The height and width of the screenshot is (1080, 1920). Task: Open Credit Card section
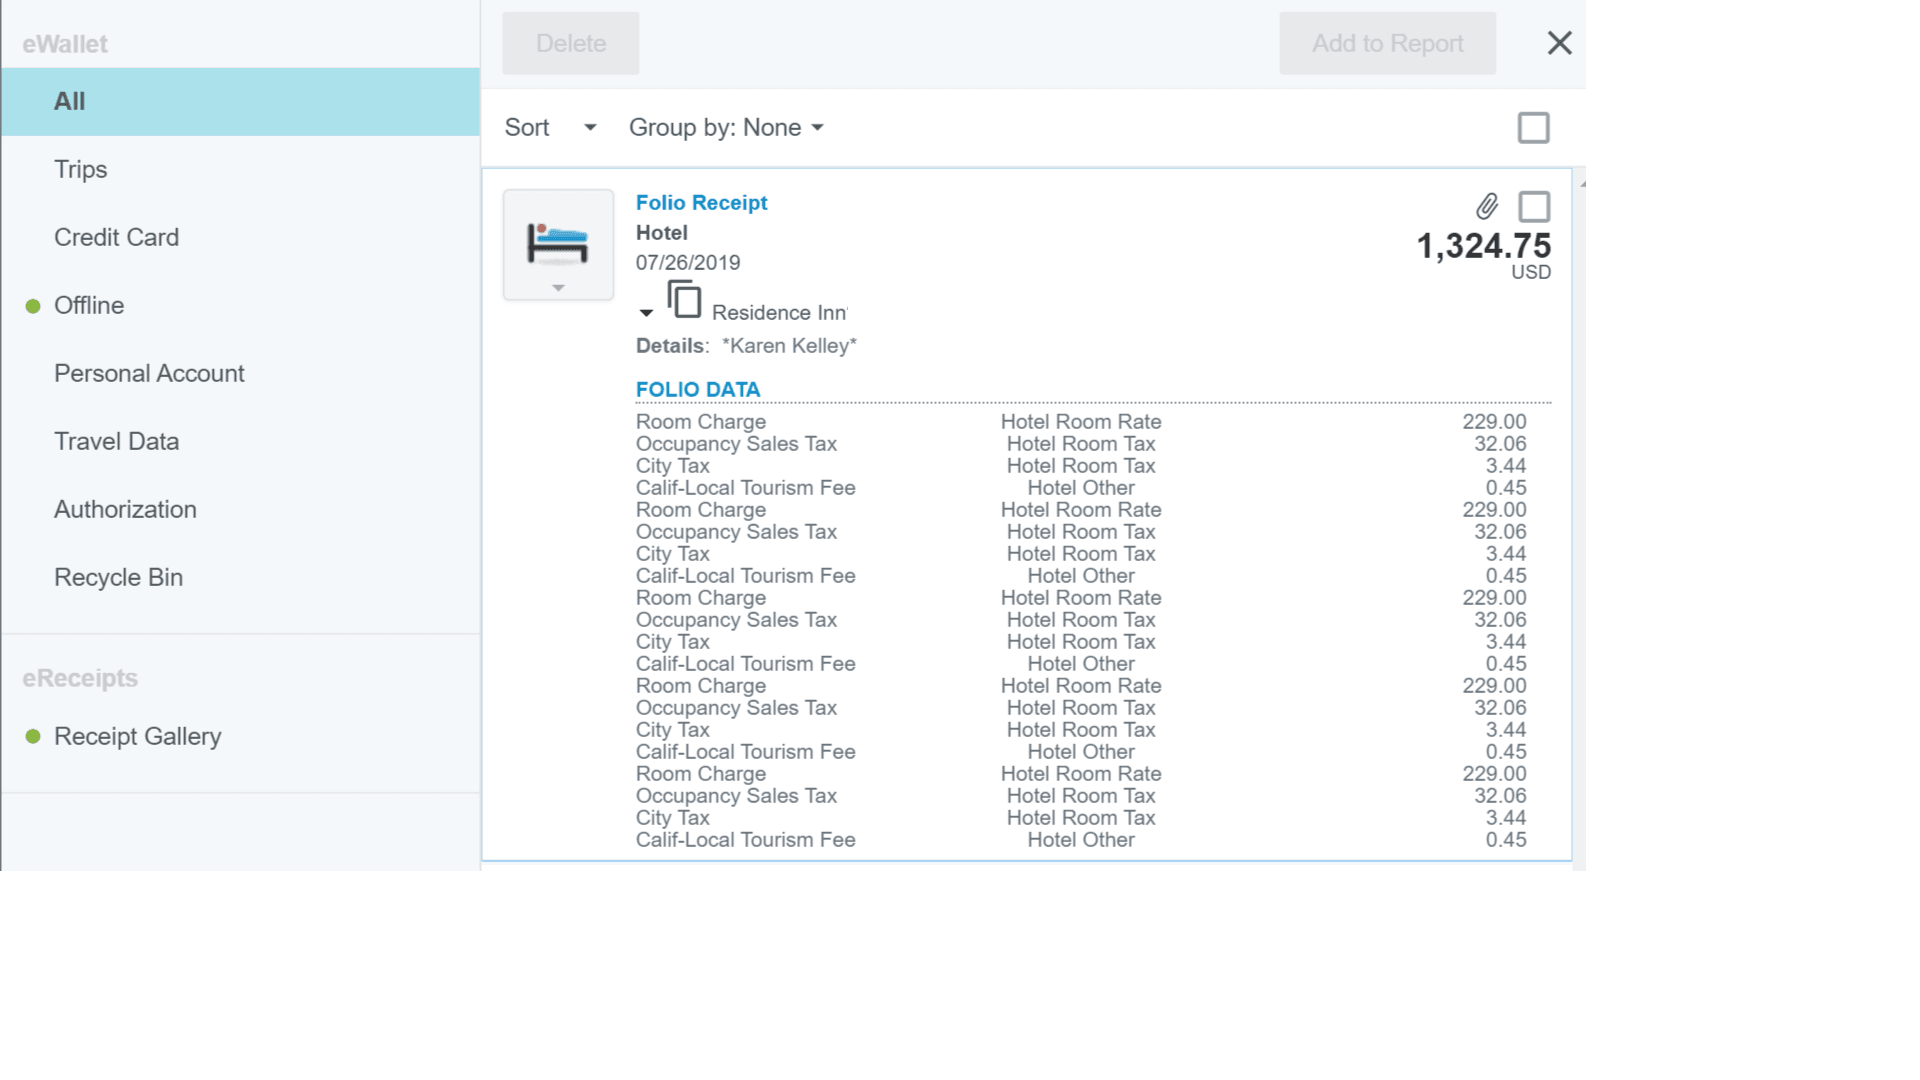coord(116,238)
